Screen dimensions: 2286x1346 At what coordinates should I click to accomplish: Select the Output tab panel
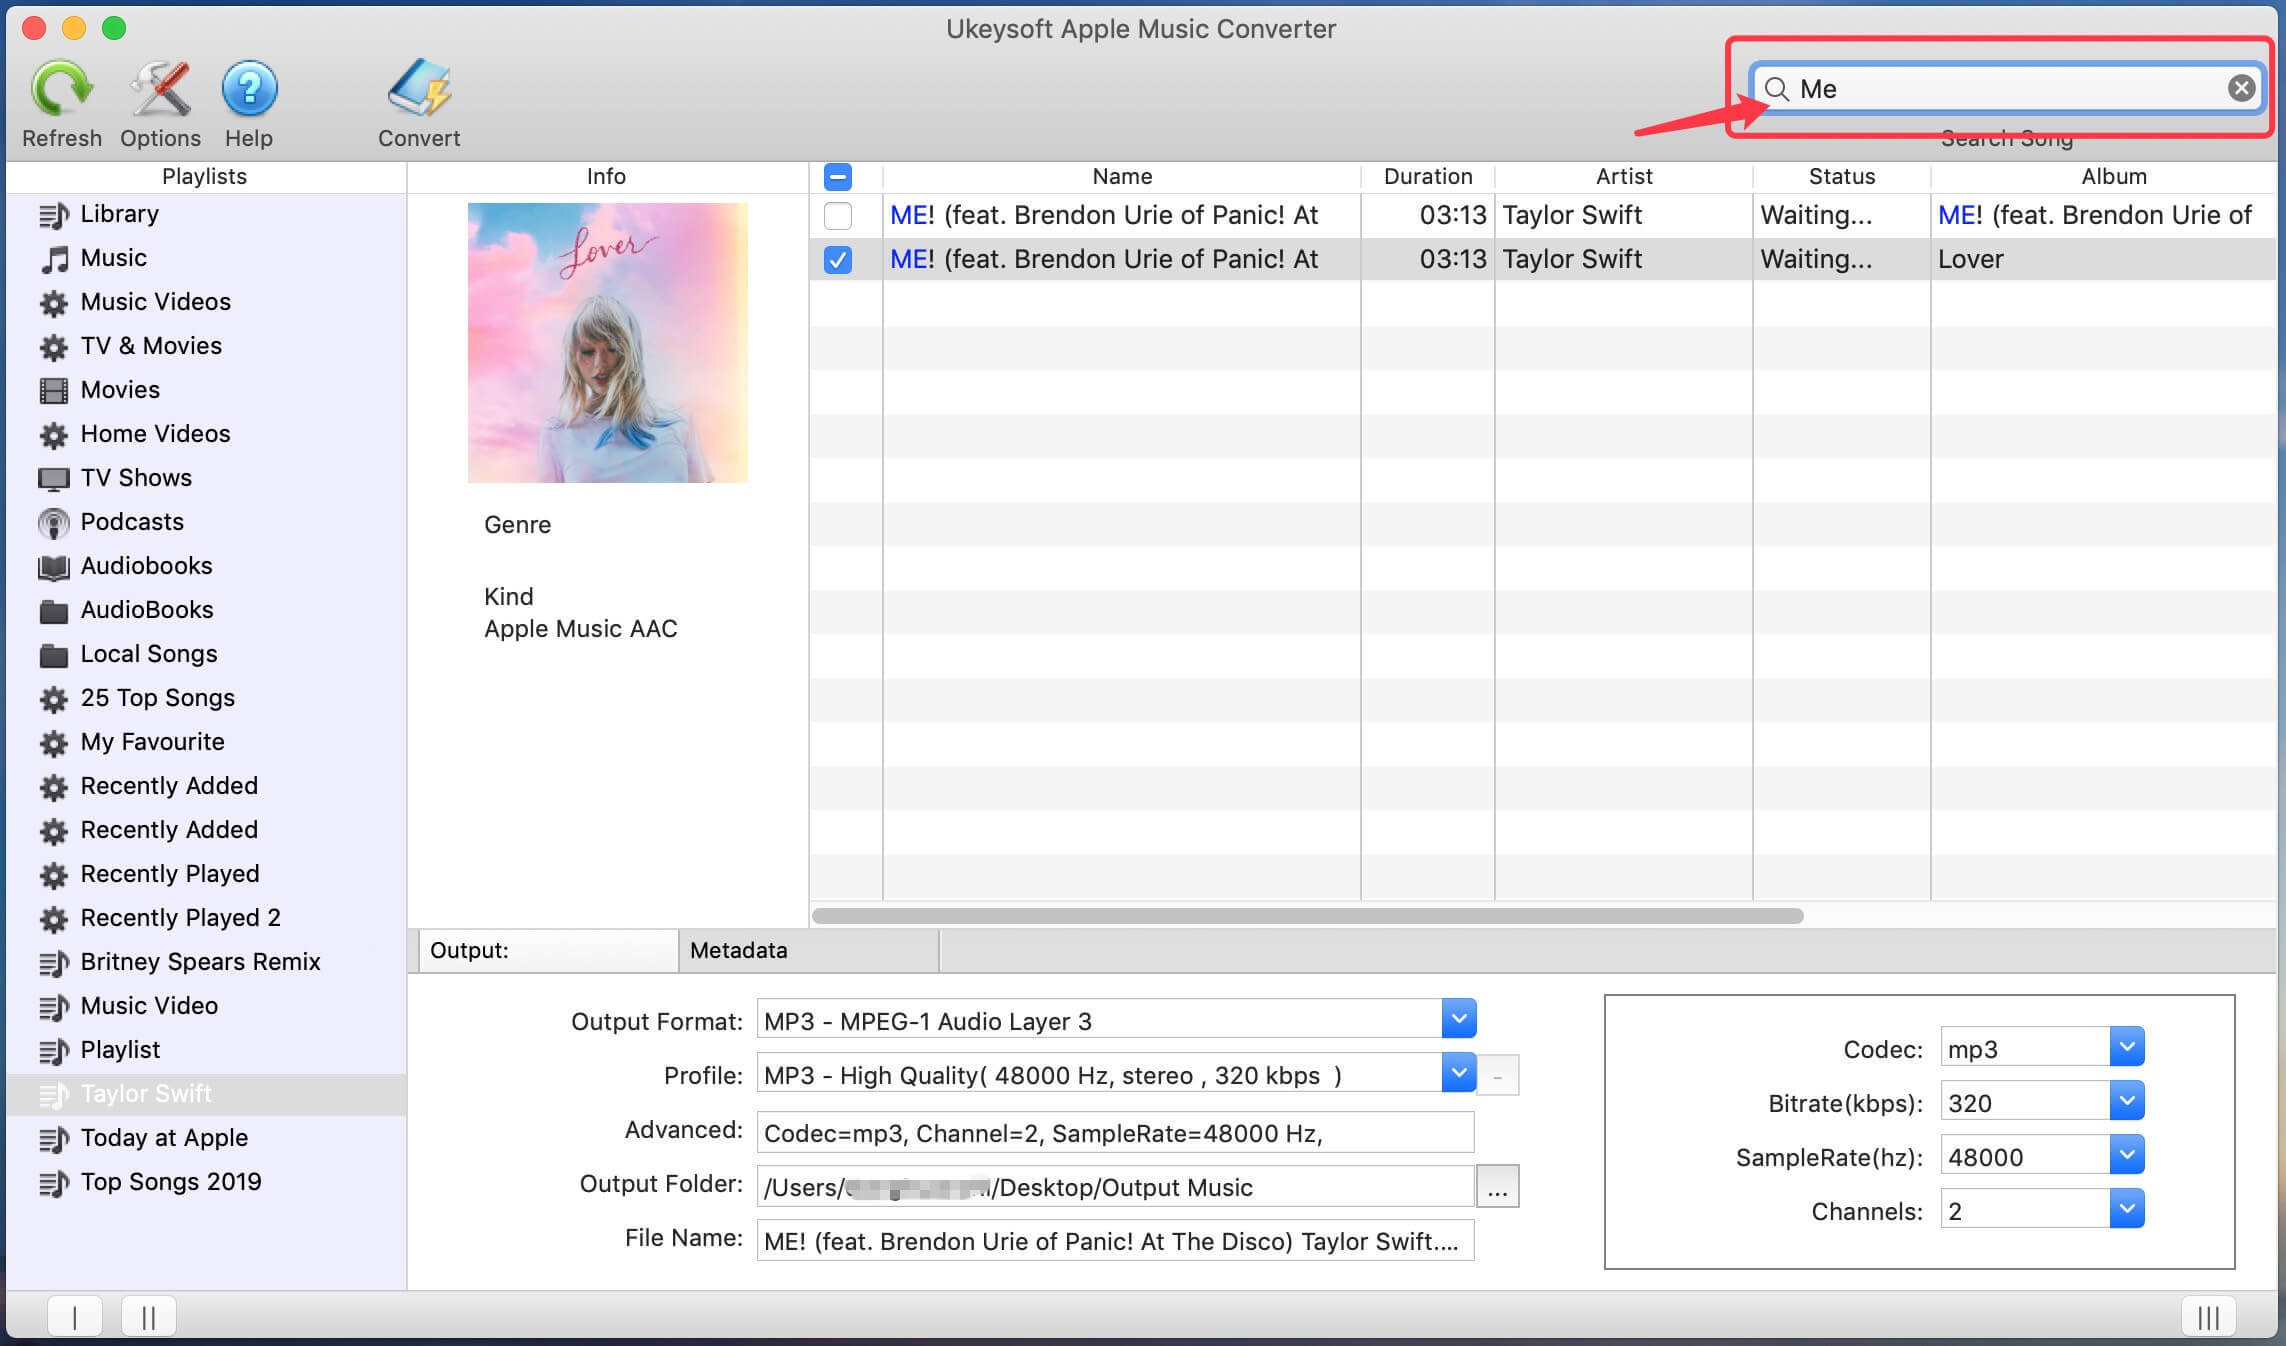coord(546,949)
